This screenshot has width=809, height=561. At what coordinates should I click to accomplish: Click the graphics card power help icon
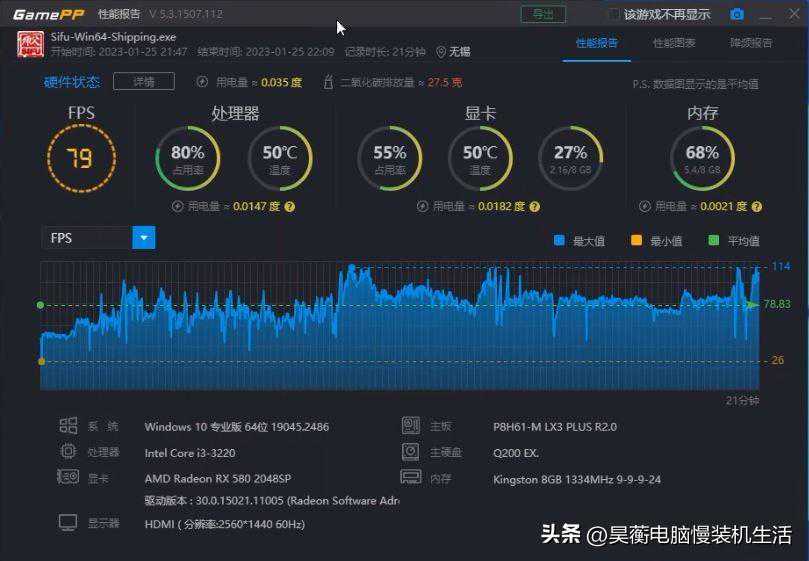point(534,207)
